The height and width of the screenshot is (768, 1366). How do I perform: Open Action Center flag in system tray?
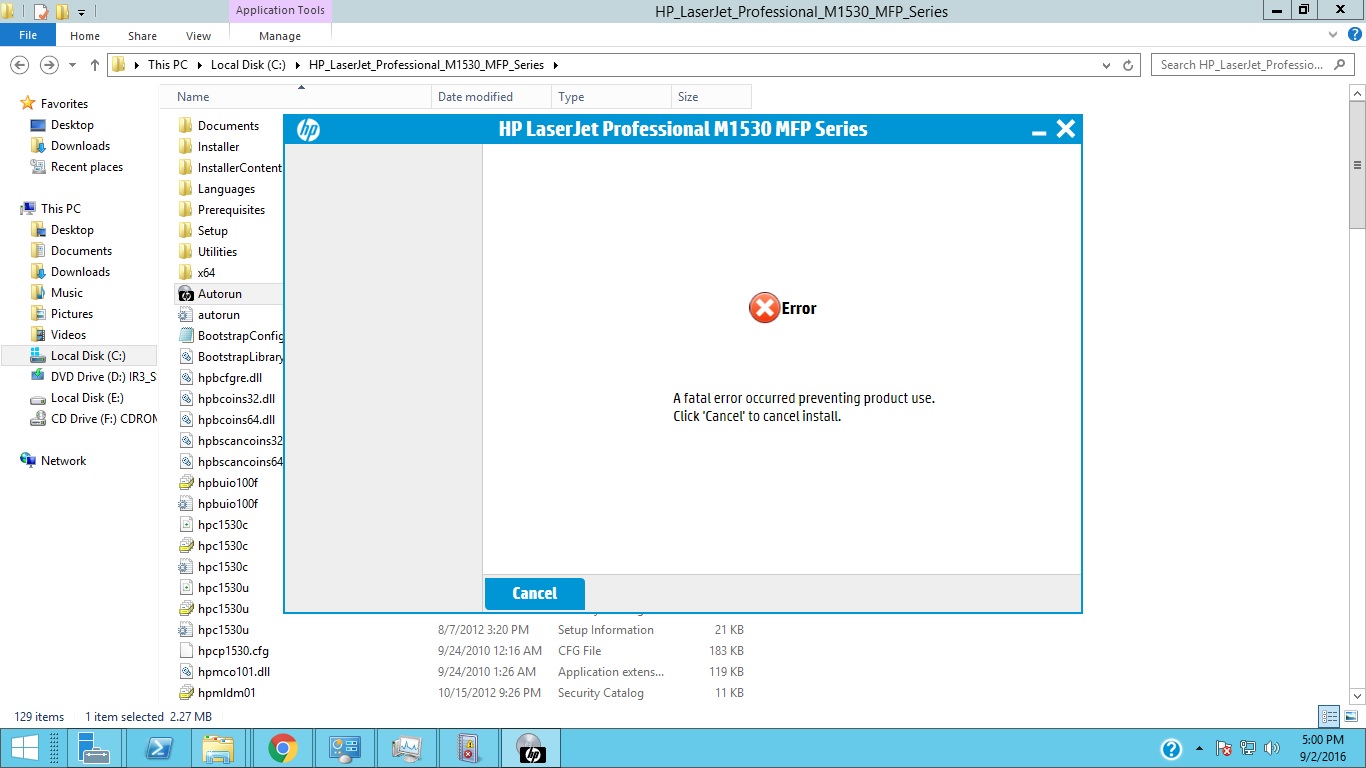point(1223,748)
